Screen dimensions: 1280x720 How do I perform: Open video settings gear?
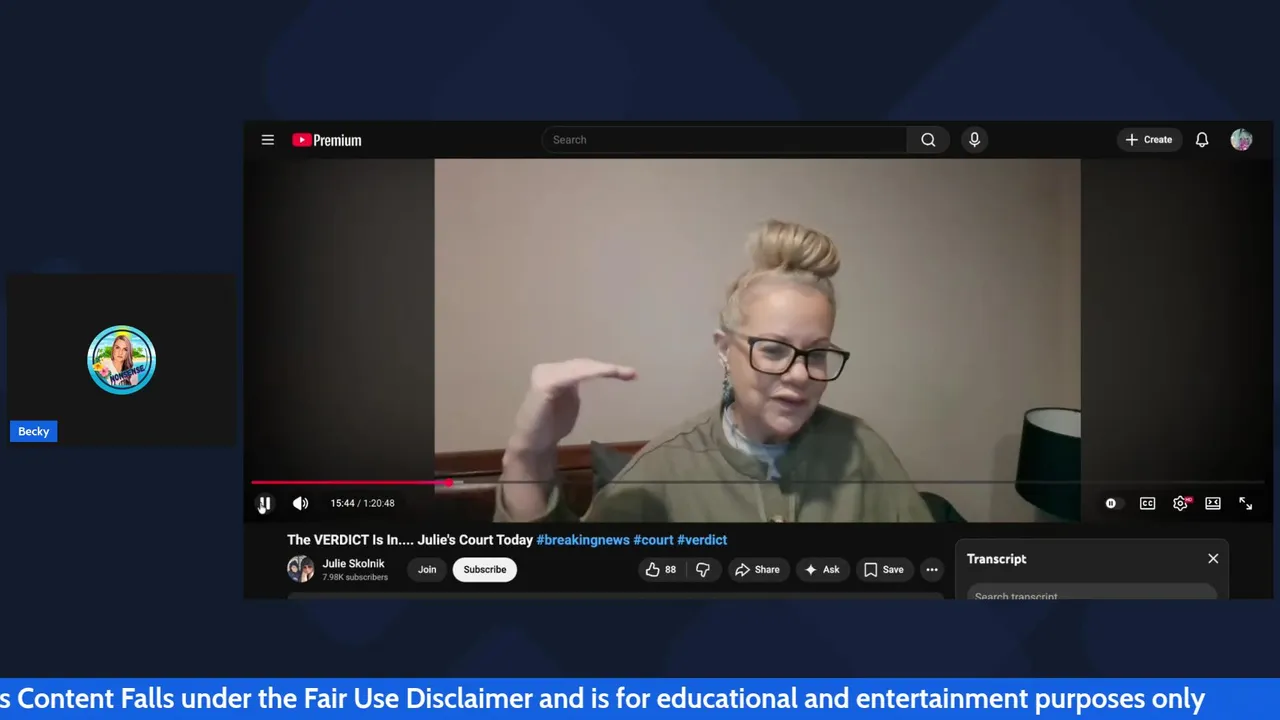point(1181,503)
